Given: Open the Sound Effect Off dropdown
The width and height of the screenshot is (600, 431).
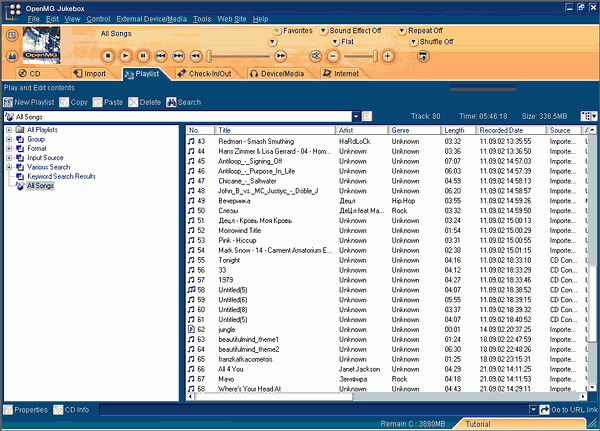Looking at the screenshot, I should click(x=324, y=31).
